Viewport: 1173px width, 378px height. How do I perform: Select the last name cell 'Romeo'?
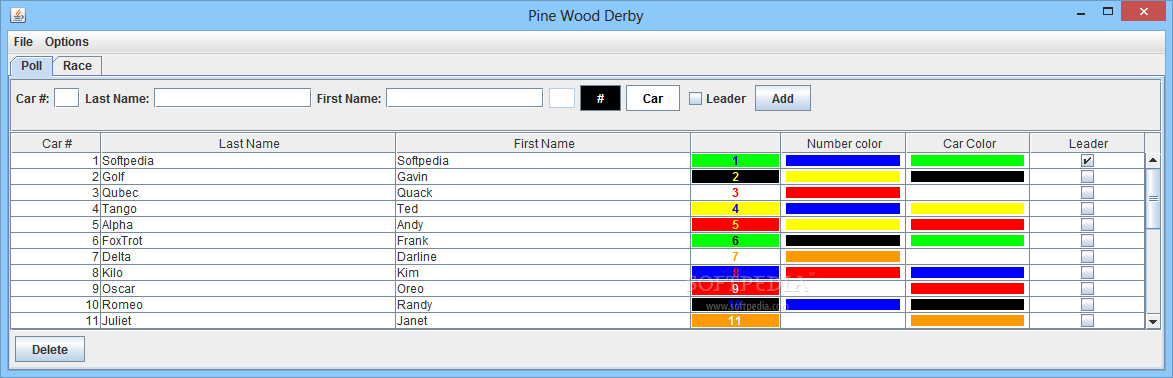248,305
